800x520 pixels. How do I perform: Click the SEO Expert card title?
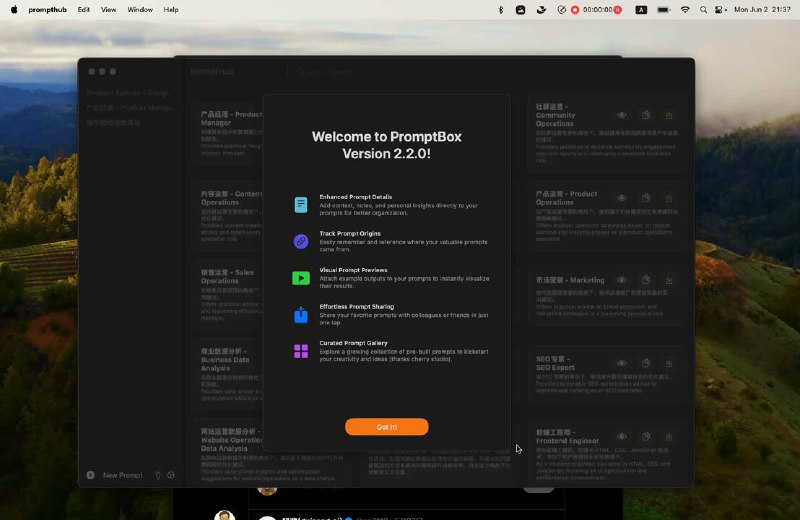[555, 363]
